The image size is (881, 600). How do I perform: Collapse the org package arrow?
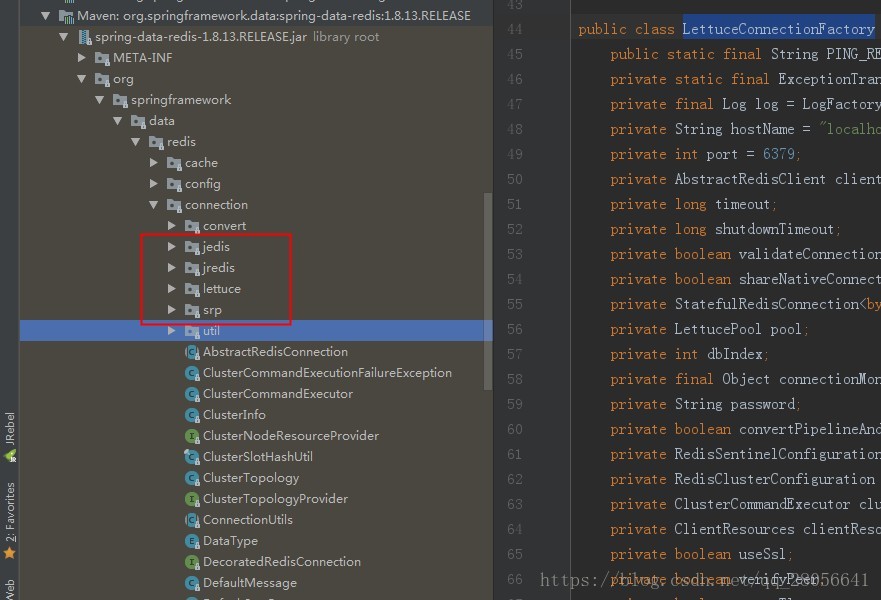coord(81,79)
